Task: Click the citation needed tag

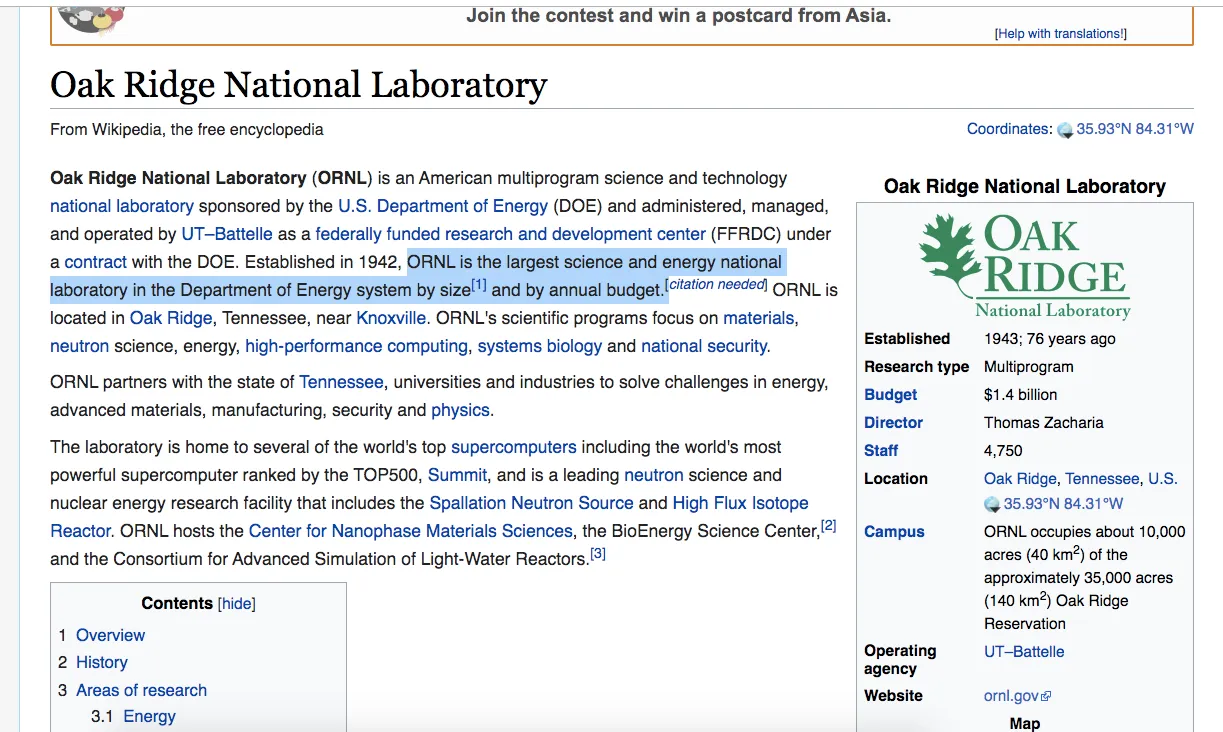Action: point(717,285)
